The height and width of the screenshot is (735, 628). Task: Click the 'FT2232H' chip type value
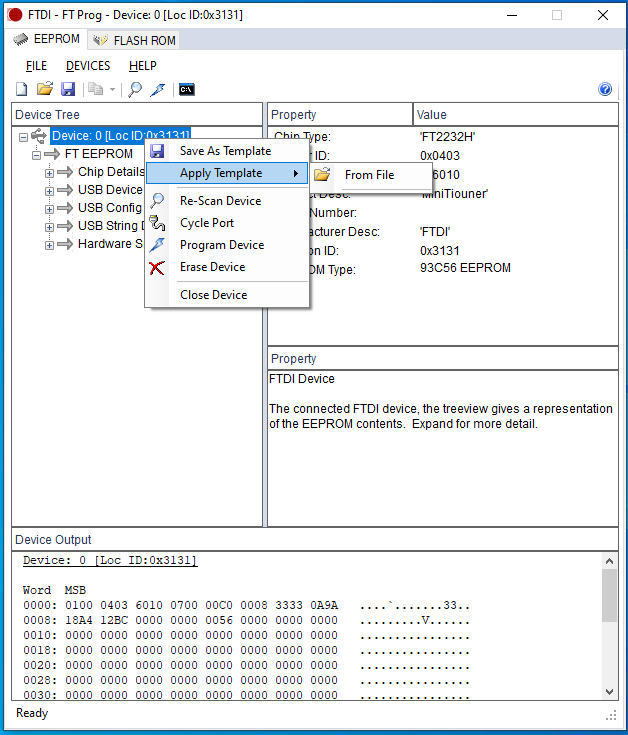tap(448, 137)
